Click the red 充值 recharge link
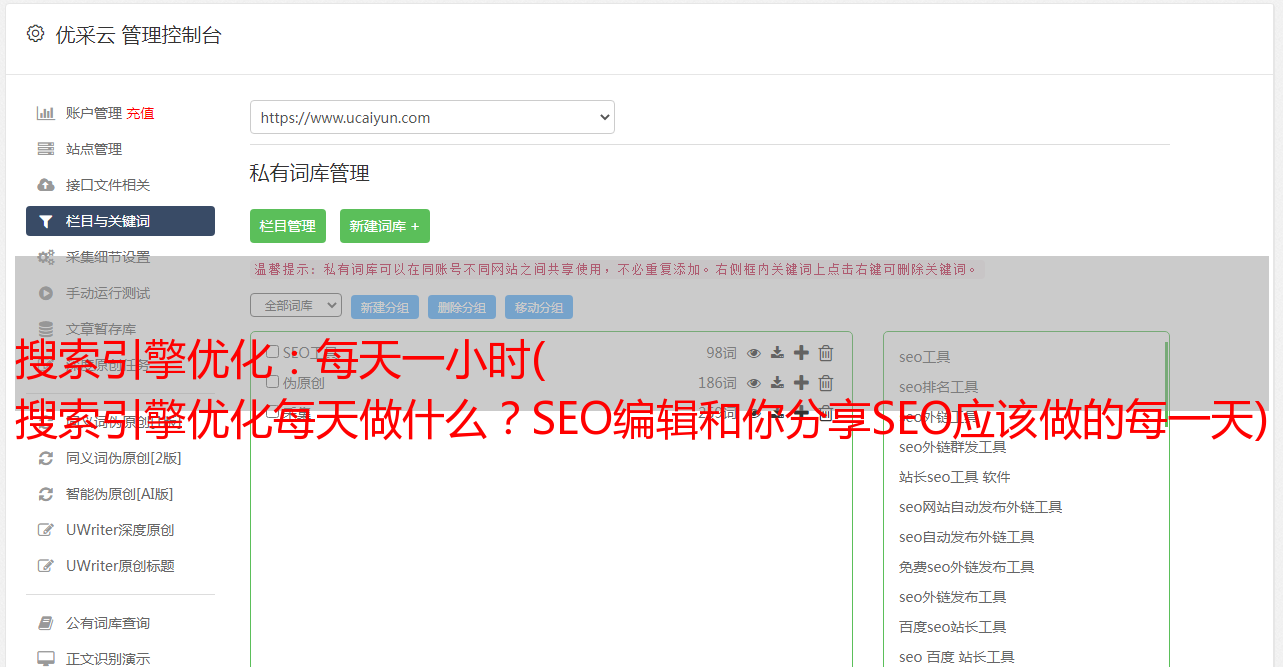The height and width of the screenshot is (667, 1283). coord(141,113)
